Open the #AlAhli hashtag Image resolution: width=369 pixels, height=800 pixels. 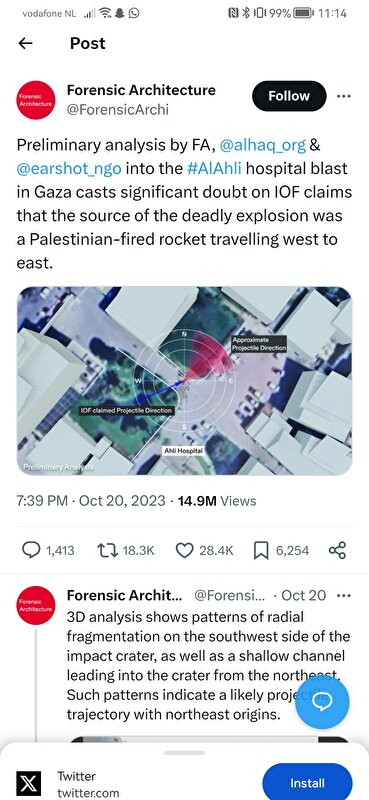(214, 168)
